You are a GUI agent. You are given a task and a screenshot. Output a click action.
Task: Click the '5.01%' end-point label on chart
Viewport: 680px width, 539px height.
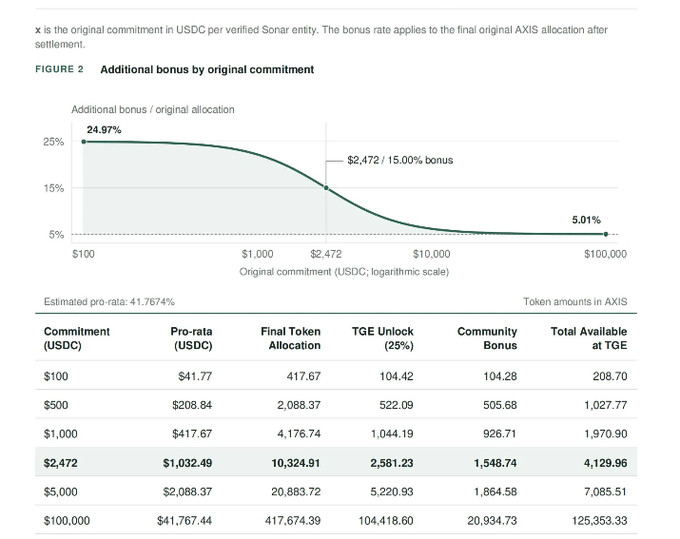pyautogui.click(x=586, y=220)
